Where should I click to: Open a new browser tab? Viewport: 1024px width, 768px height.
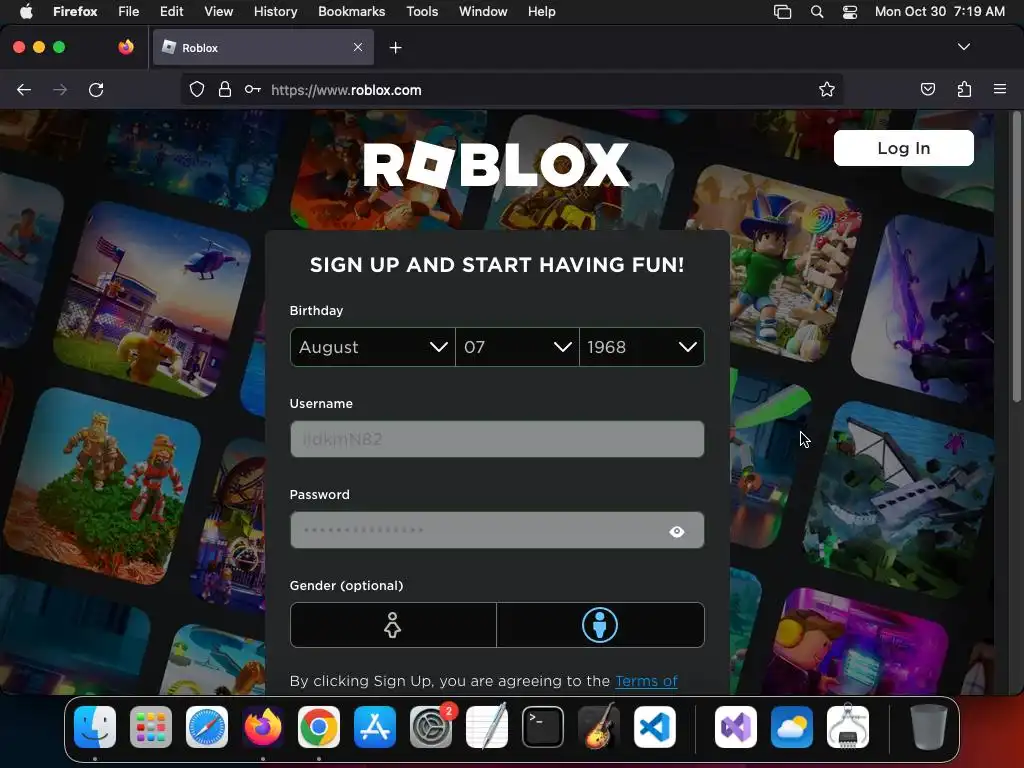tap(395, 48)
